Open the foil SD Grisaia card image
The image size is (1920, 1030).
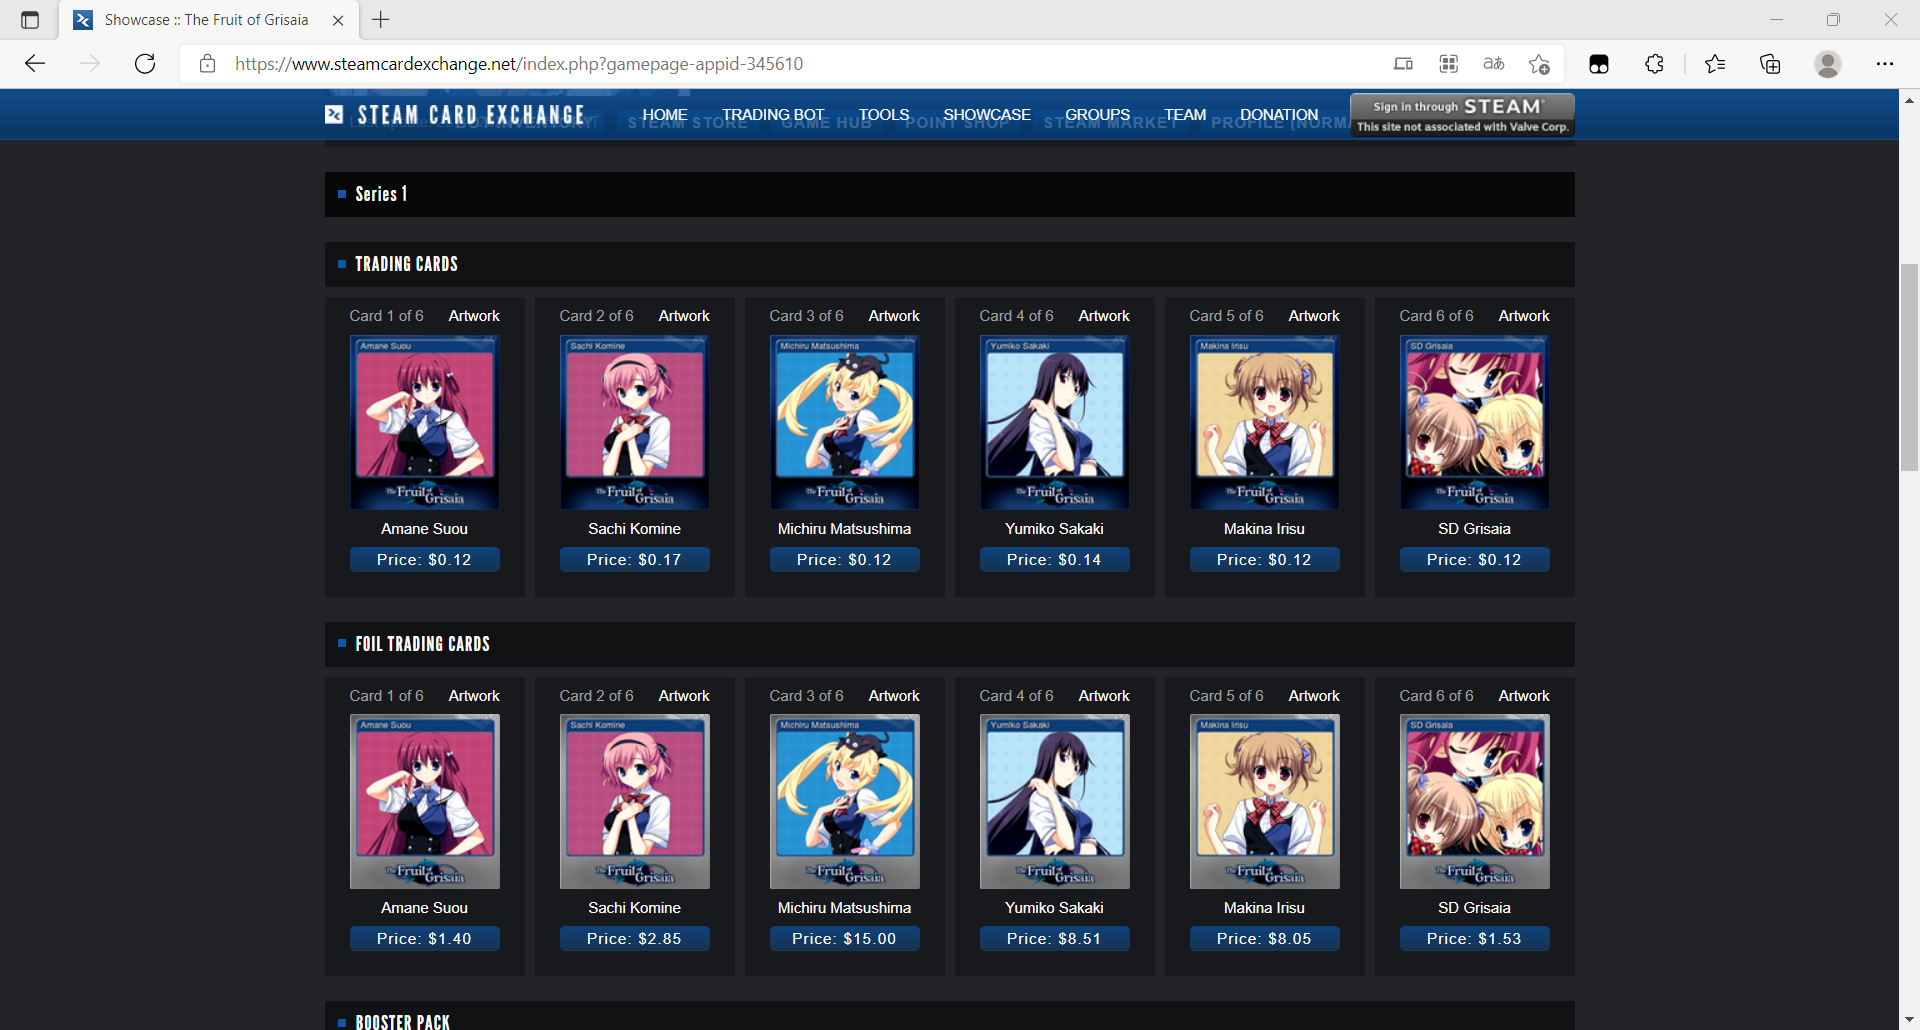click(x=1474, y=802)
